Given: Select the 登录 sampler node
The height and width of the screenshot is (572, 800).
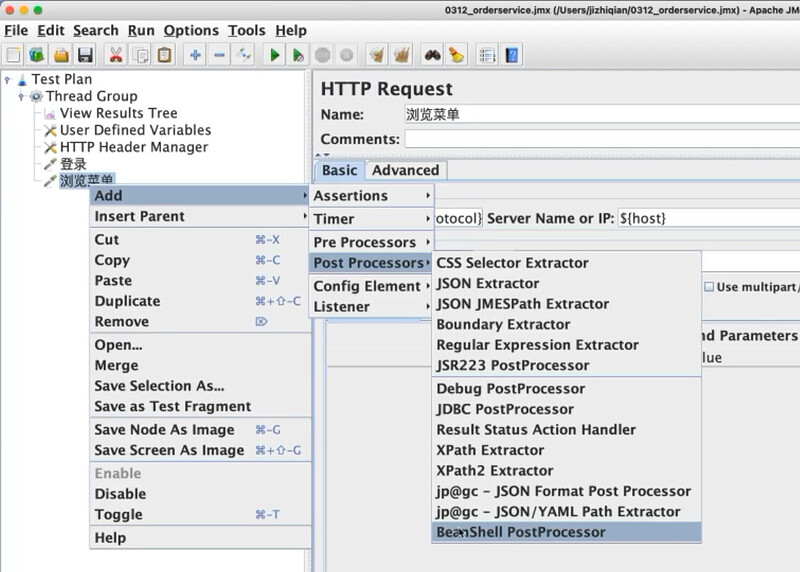Looking at the screenshot, I should pos(73,164).
